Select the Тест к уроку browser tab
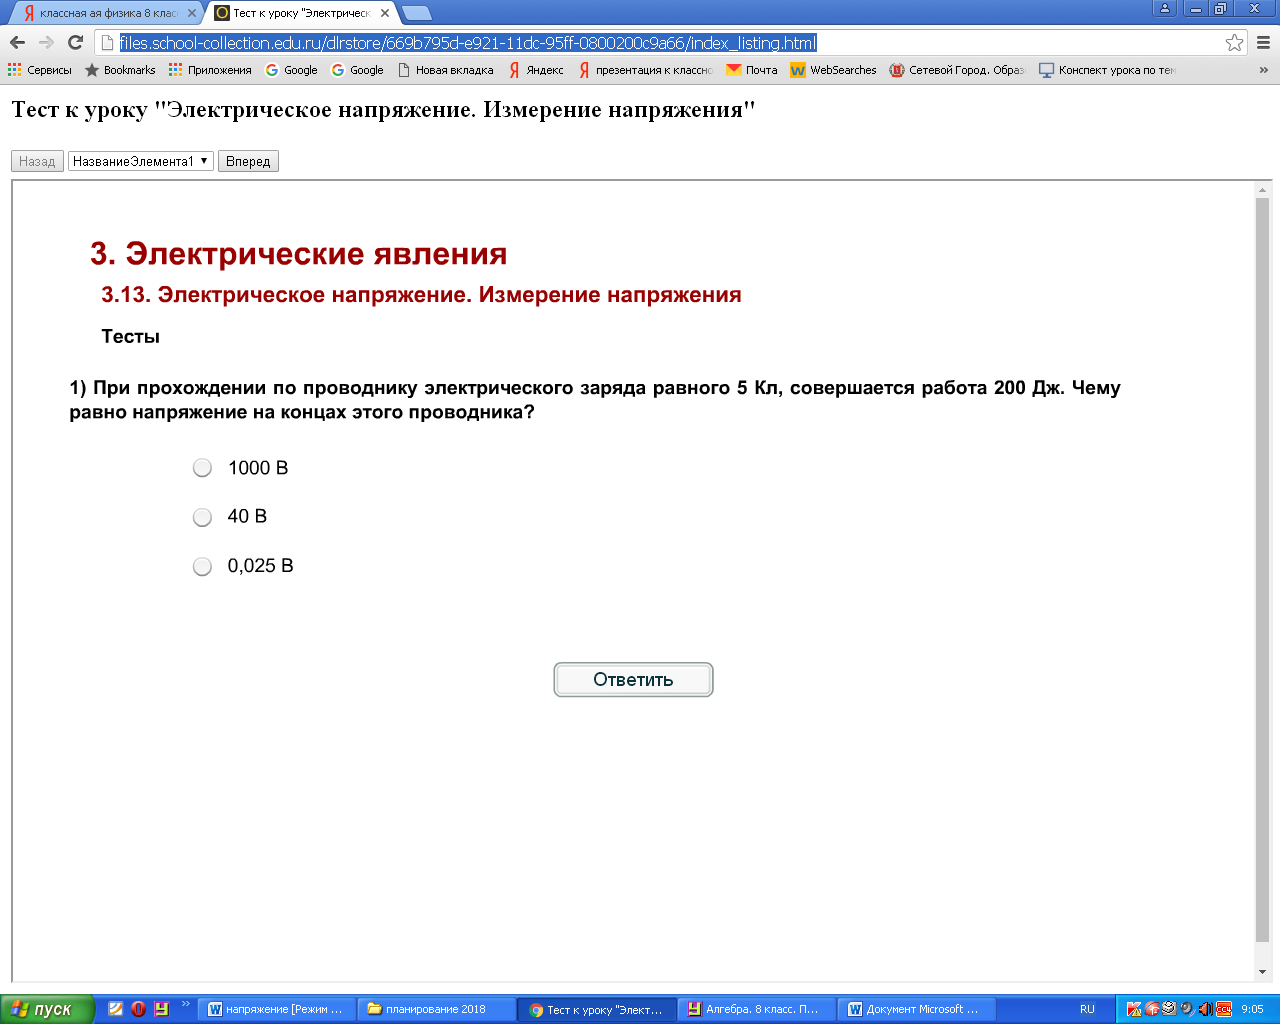 click(x=300, y=13)
